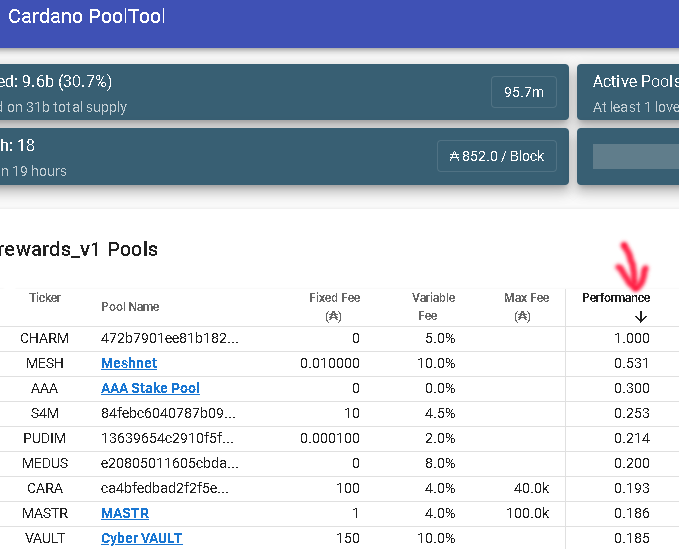This screenshot has width=679, height=549.
Task: Sort by Fixed Fee column header
Action: [x=334, y=307]
